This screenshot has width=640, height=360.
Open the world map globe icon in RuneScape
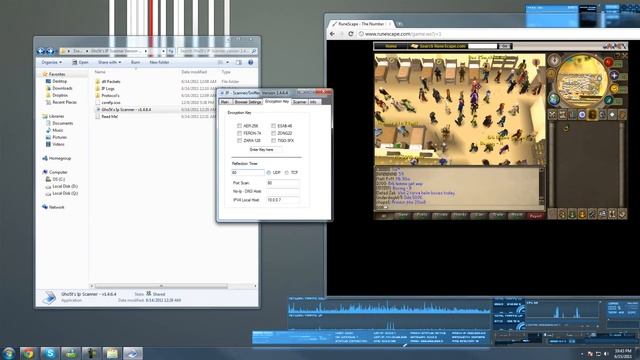tap(554, 99)
